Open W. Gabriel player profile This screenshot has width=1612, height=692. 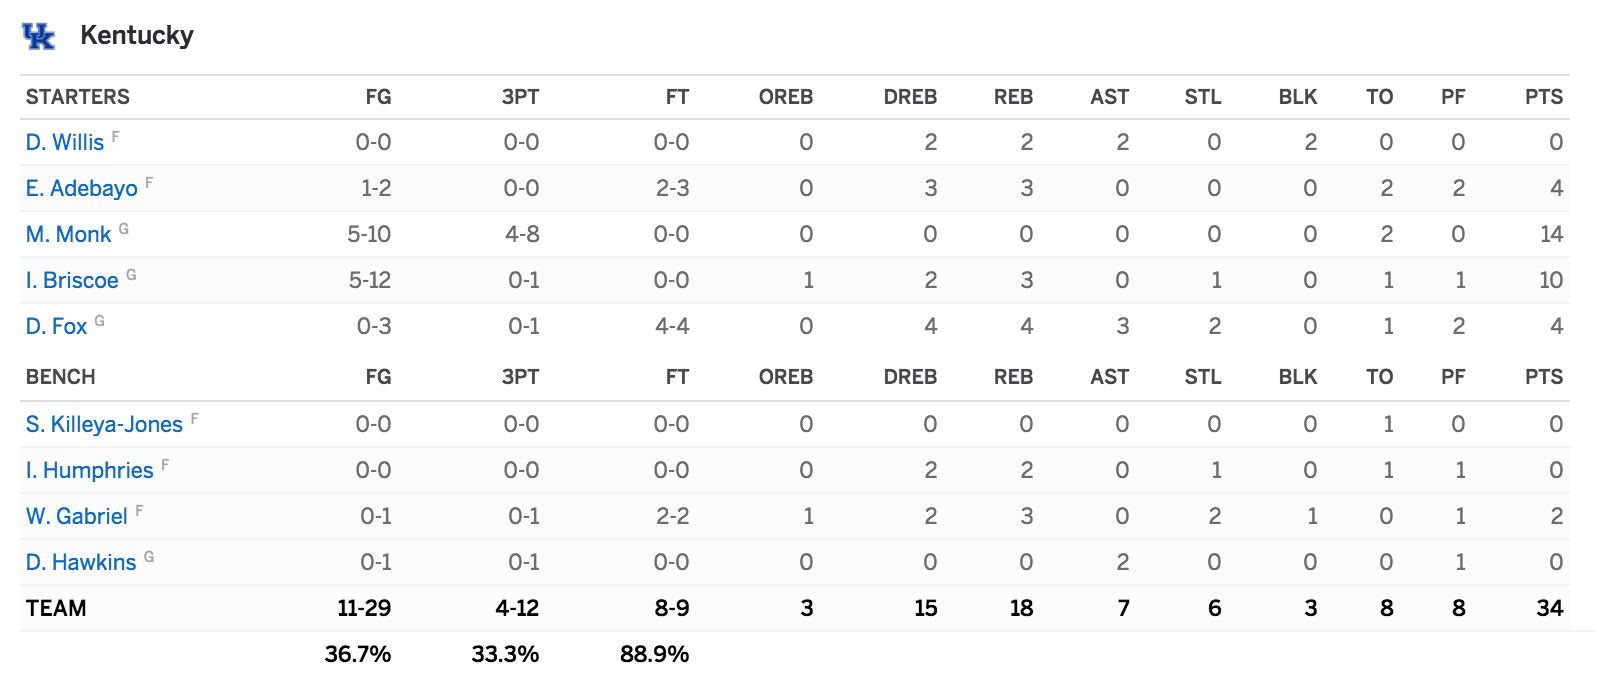pos(77,516)
